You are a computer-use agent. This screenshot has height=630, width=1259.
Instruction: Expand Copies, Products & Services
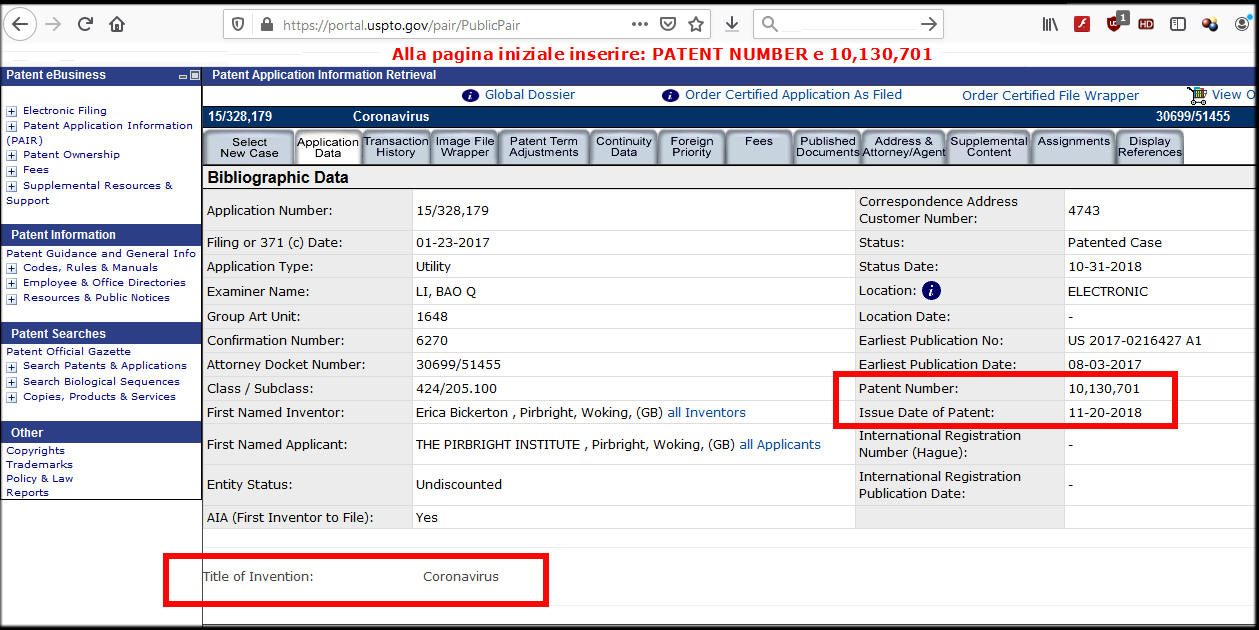click(12, 397)
